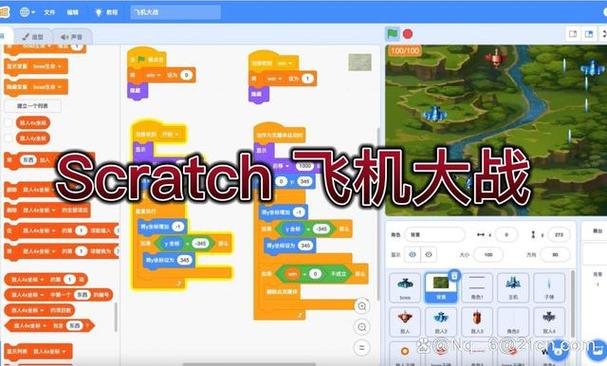Click the 当作为克隆体启动时 hat block
The image size is (607, 366).
pos(279,135)
